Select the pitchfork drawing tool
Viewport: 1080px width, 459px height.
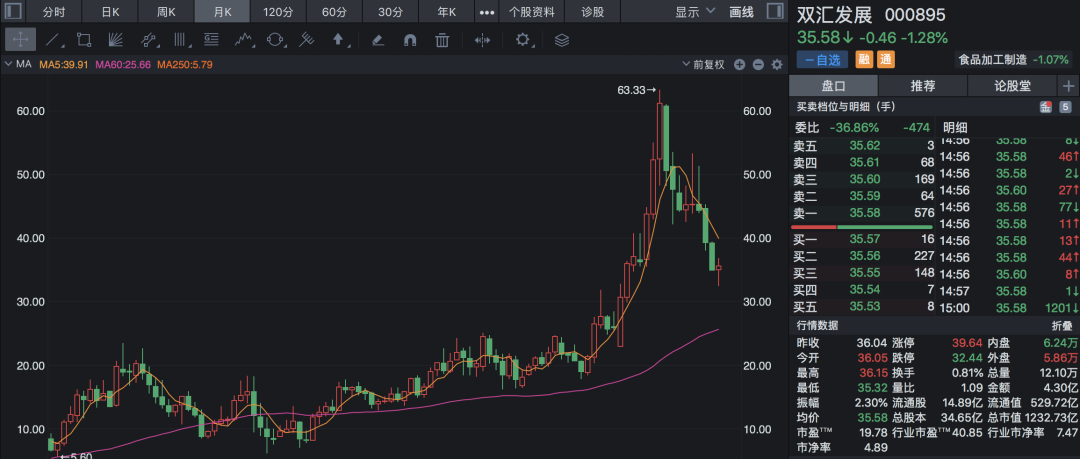click(x=307, y=40)
